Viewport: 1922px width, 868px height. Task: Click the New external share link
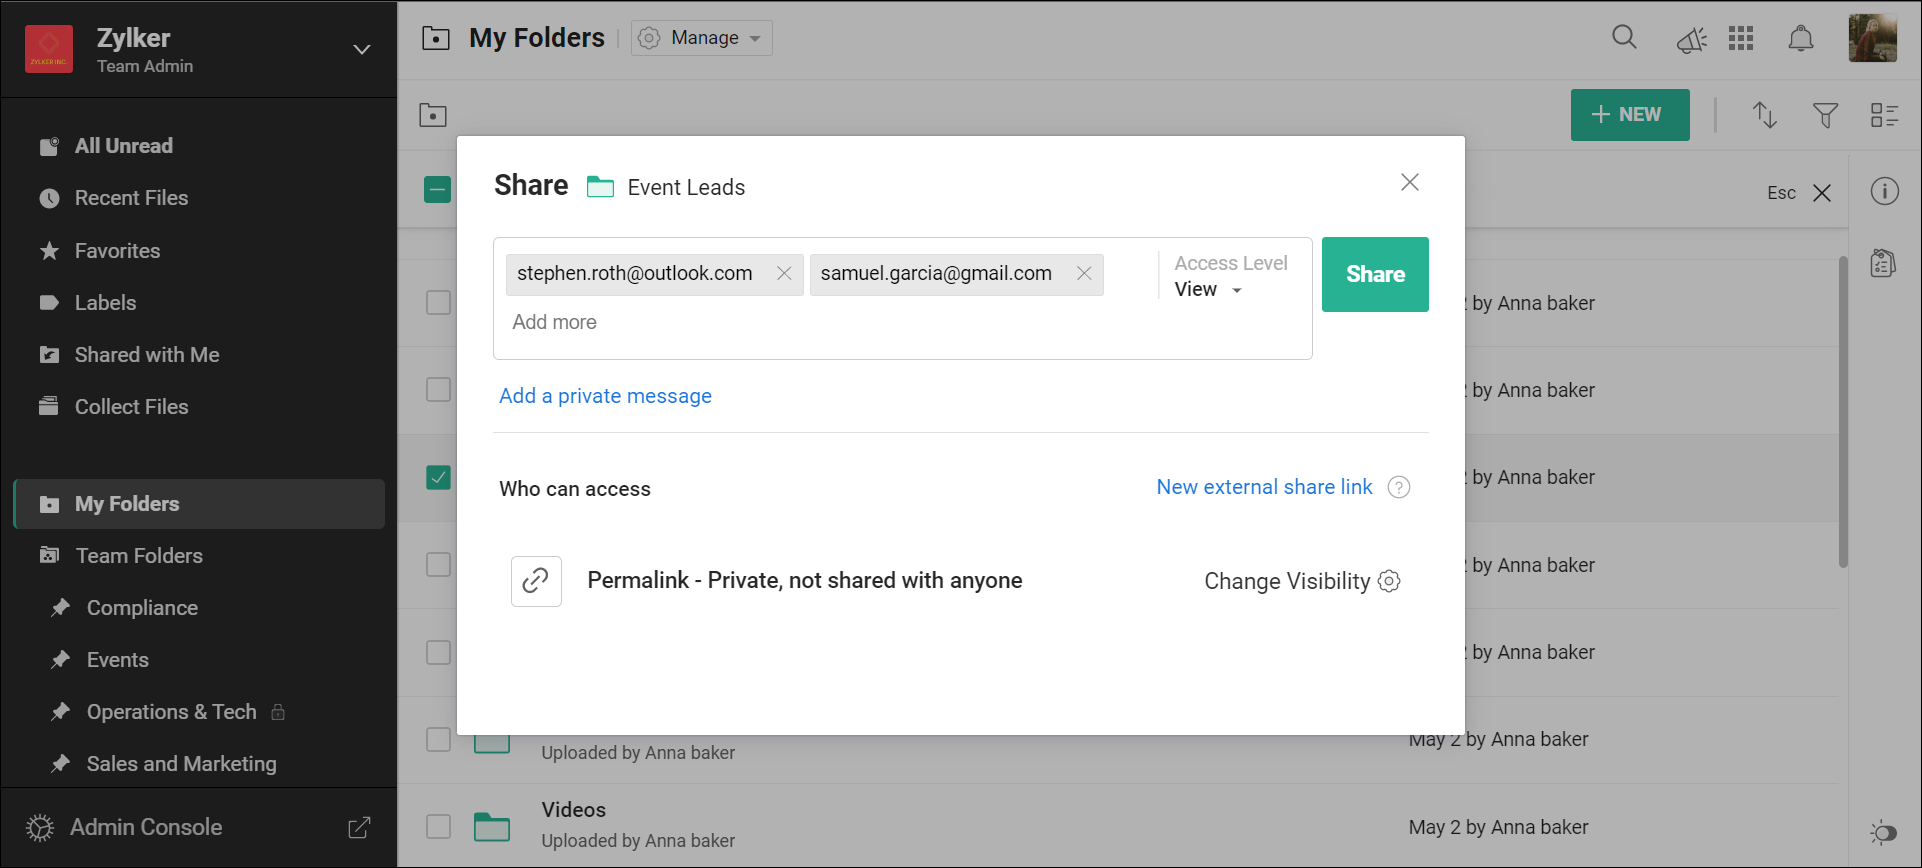click(1264, 487)
